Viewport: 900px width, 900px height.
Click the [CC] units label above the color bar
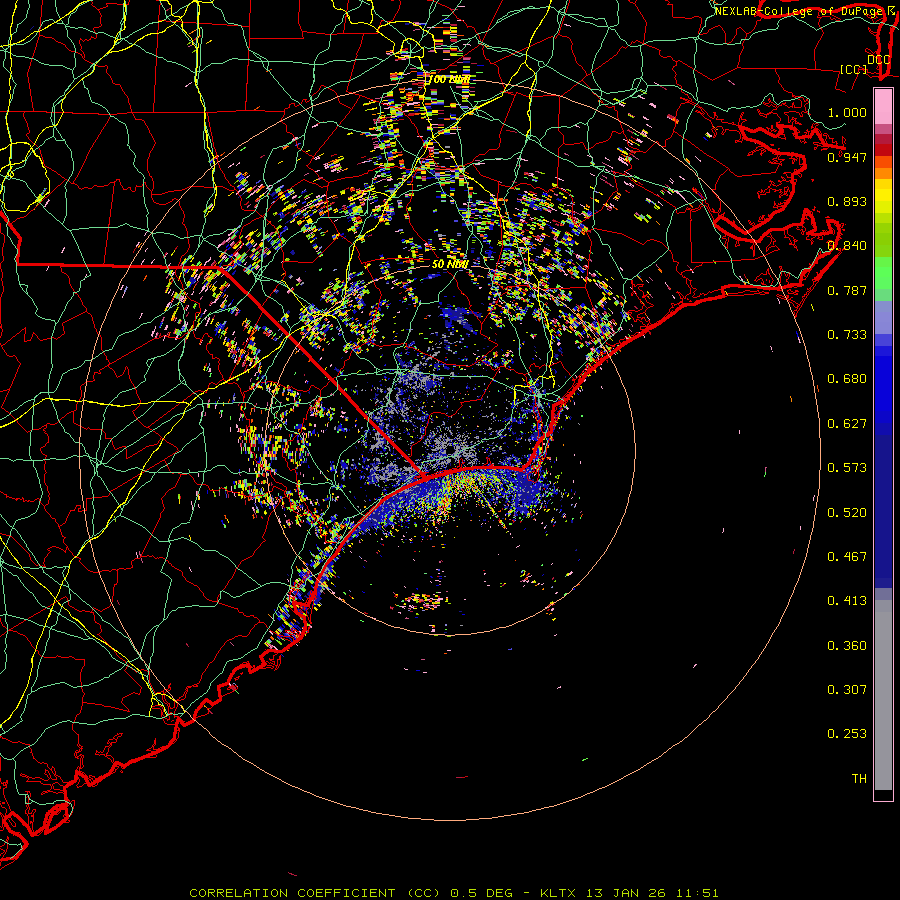854,69
